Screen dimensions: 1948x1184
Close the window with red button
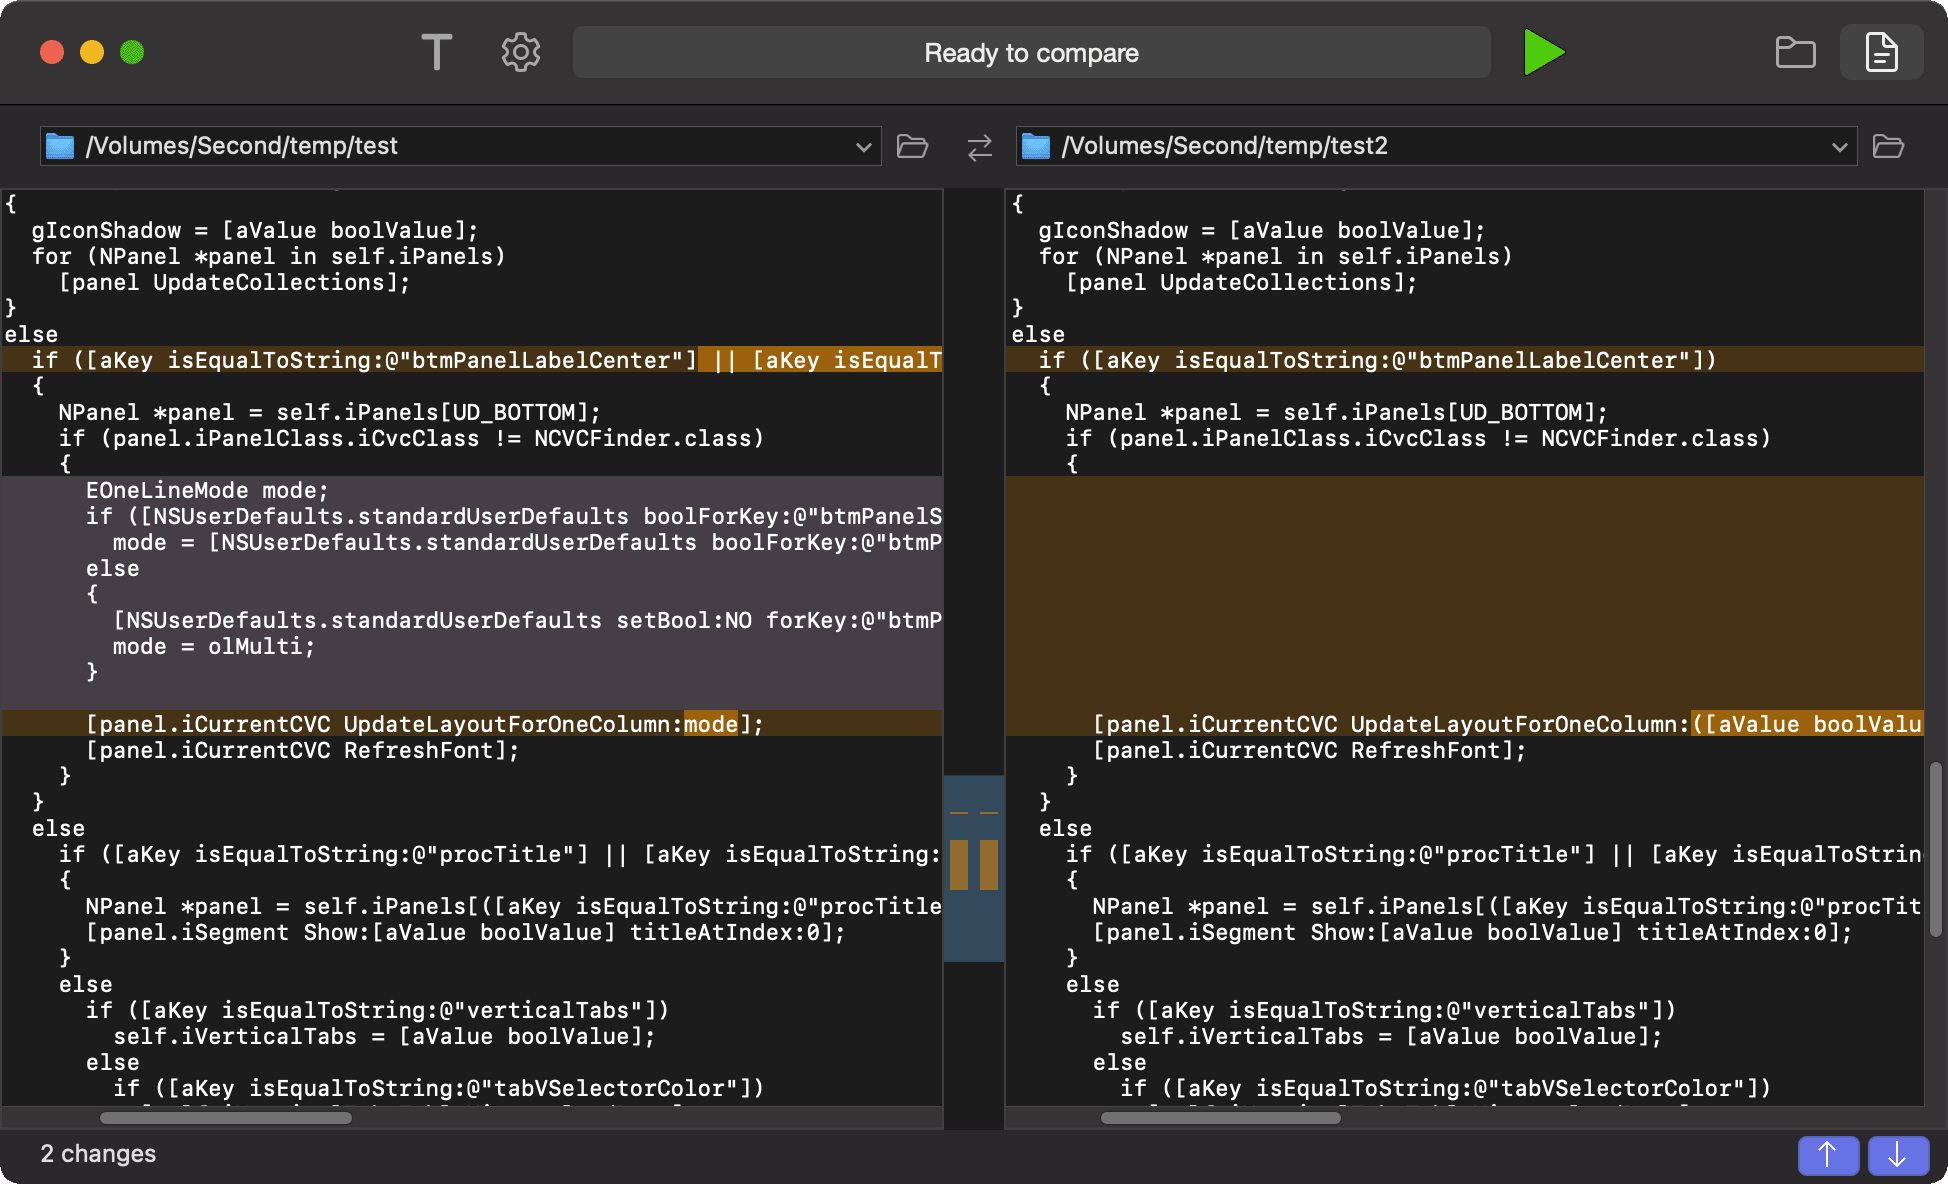click(x=52, y=52)
